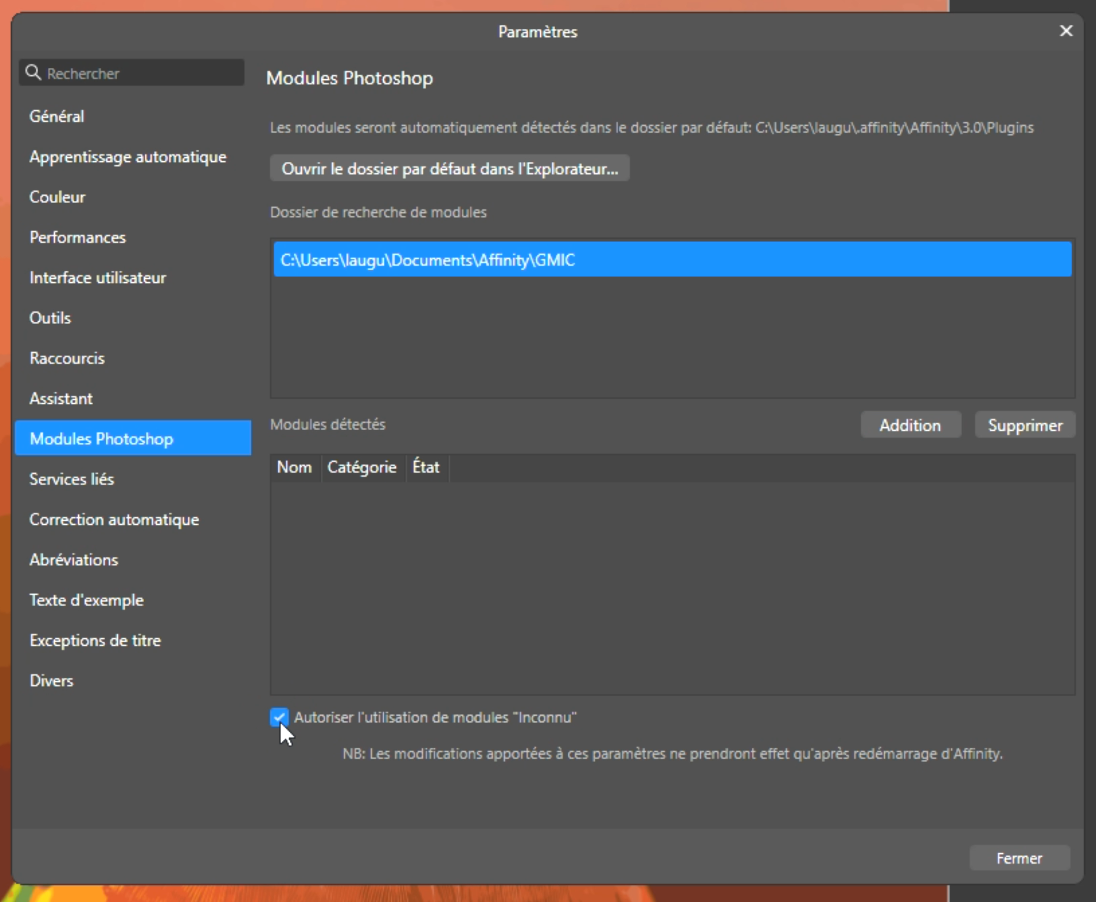Go to the Couleur settings
The height and width of the screenshot is (902, 1096).
[x=58, y=197]
